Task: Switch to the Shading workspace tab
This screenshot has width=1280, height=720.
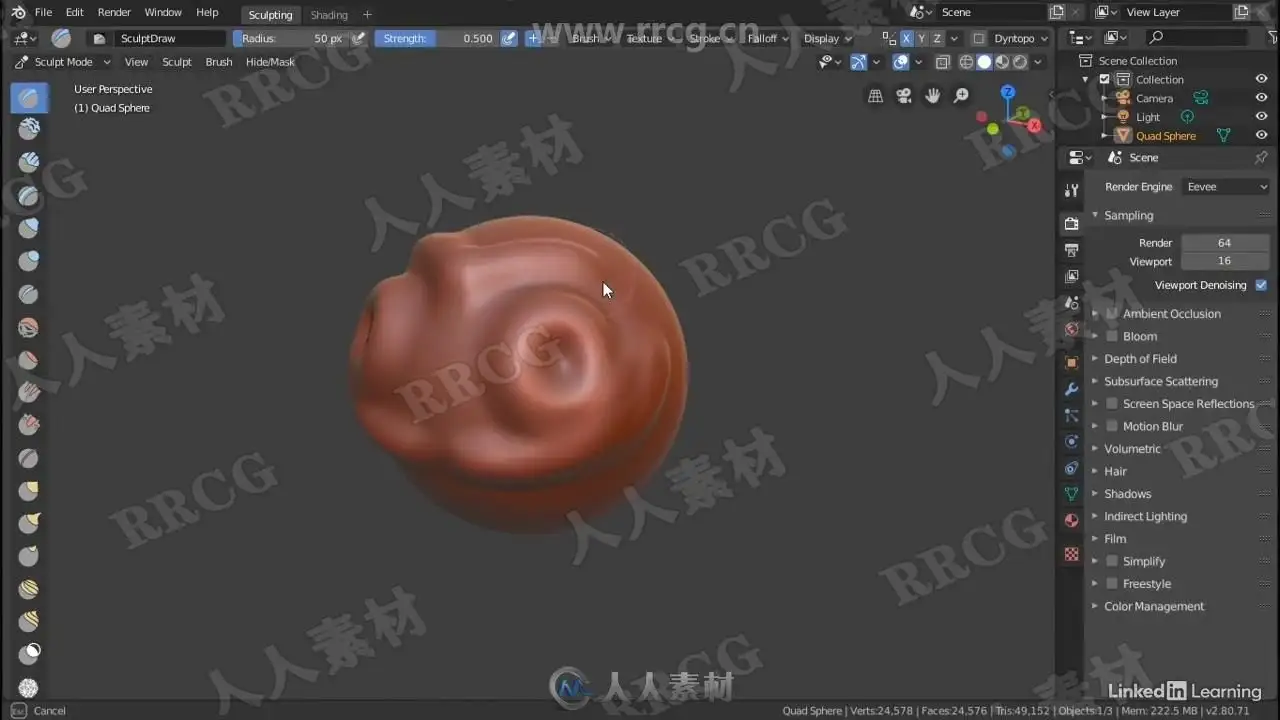Action: [x=329, y=15]
